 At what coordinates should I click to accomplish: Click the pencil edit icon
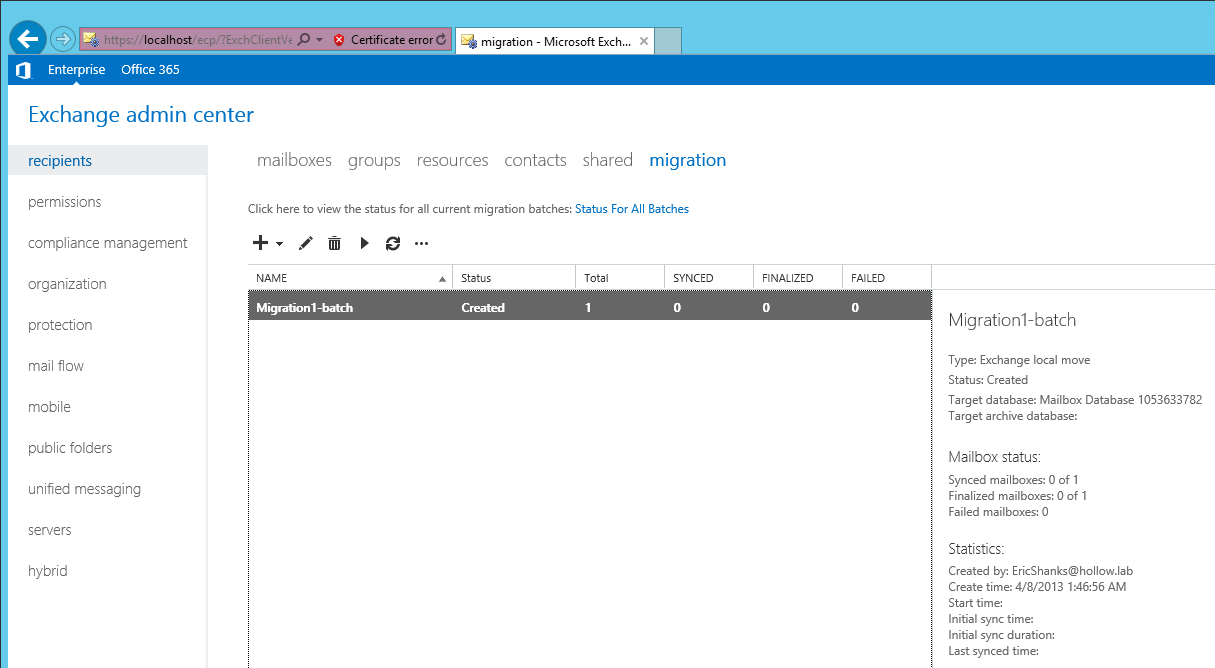coord(306,243)
